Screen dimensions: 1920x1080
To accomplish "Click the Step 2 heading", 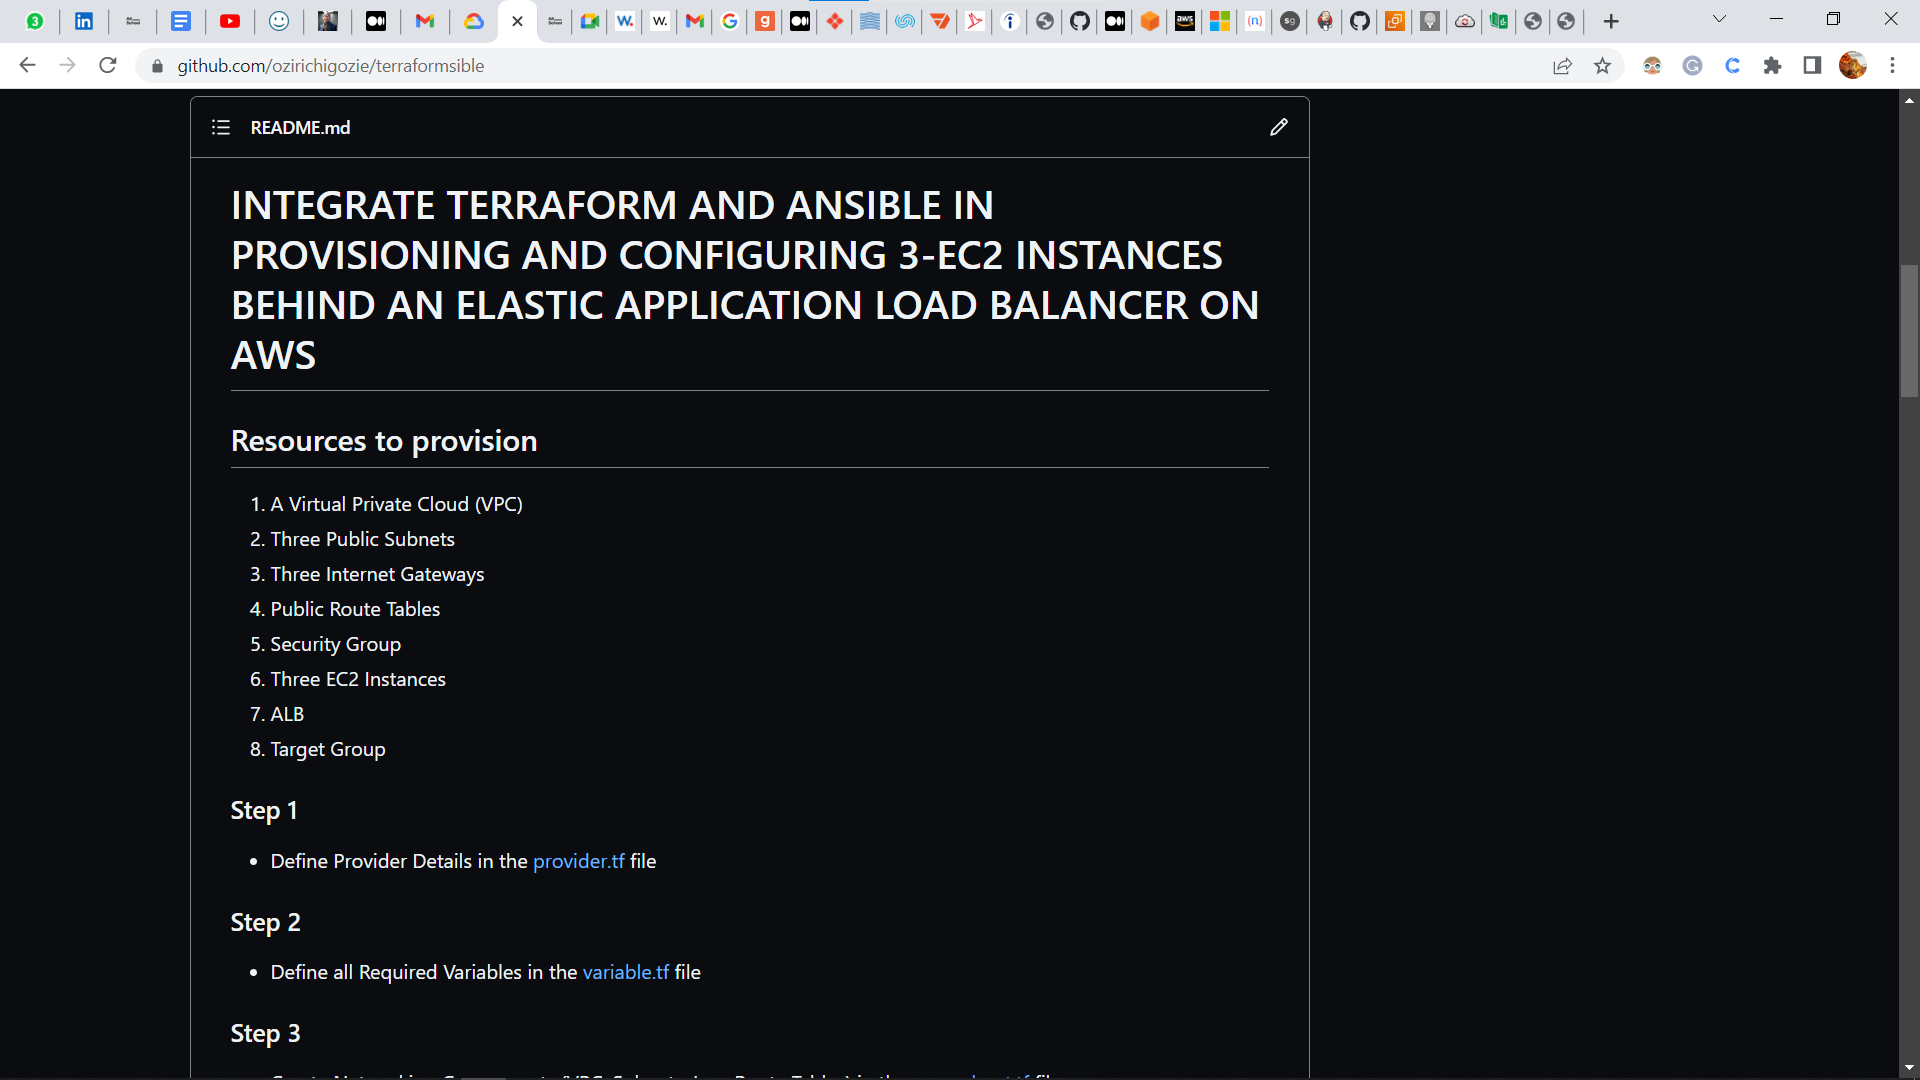I will coord(265,923).
